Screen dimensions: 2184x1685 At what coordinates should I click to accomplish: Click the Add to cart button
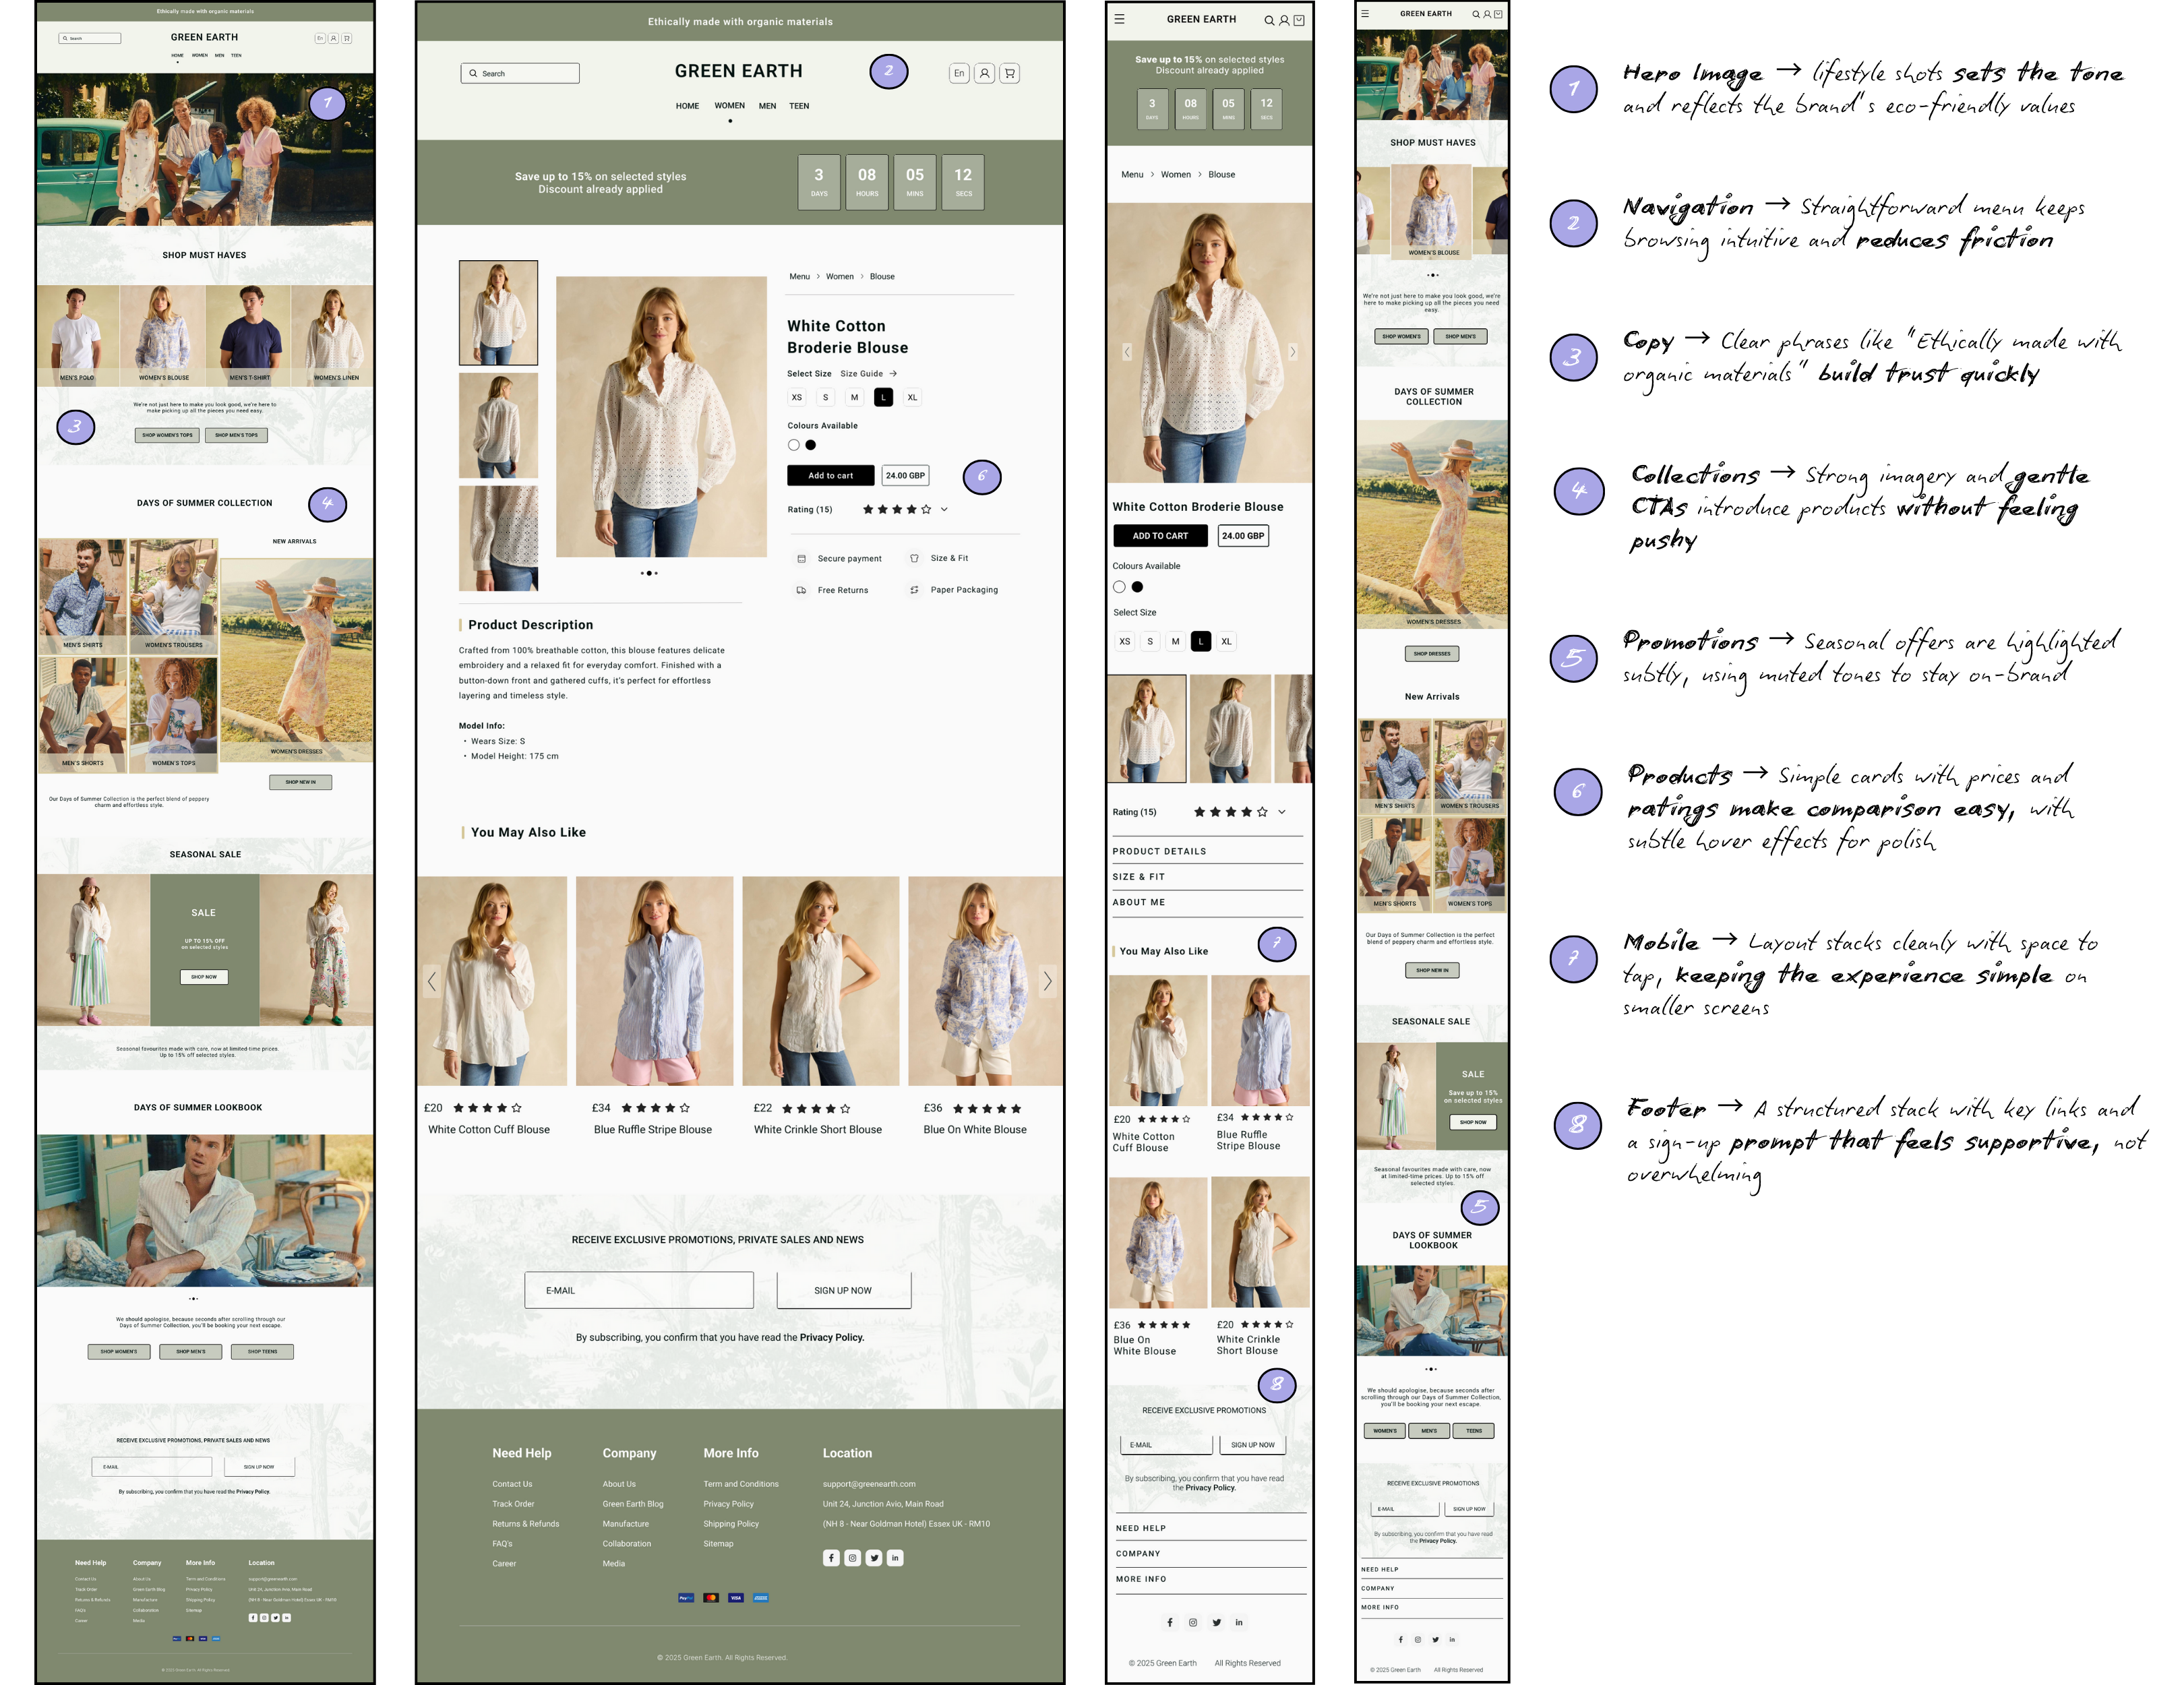pos(830,475)
